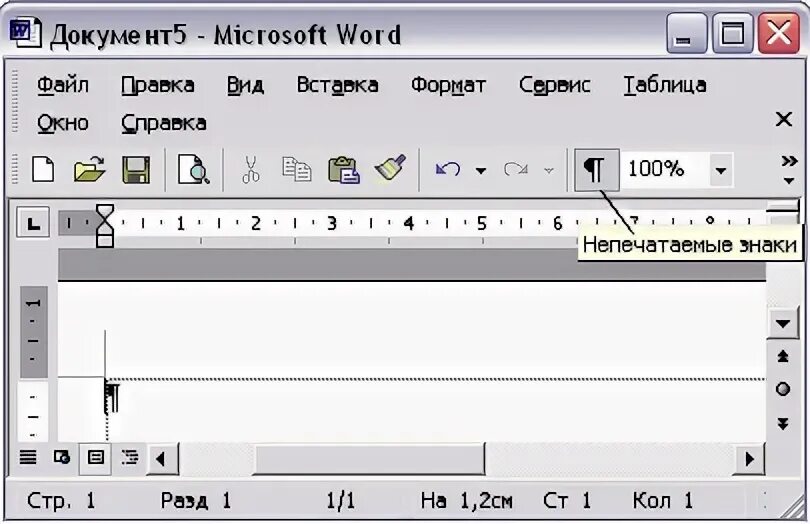
Task: Click the zoom percentage field
Action: [664, 169]
